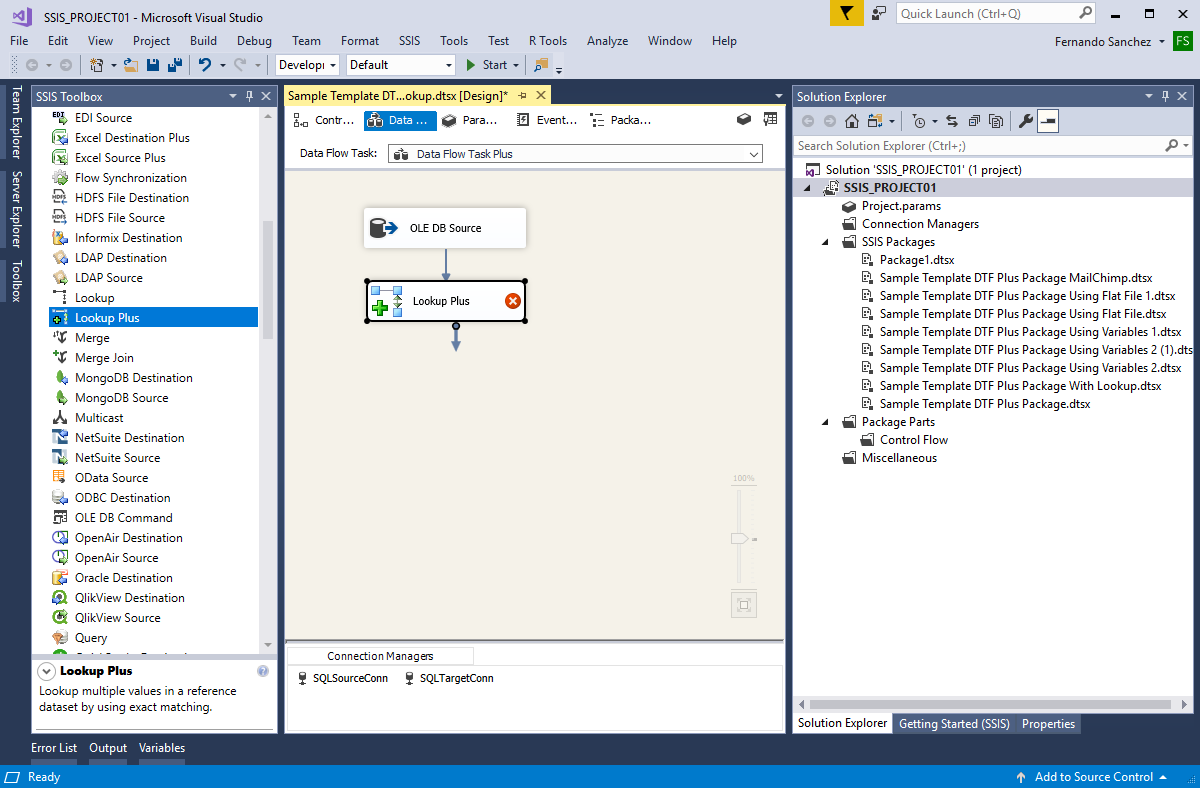Select MongoDB Destination in the SSIS Toolbox
The image size is (1200, 788).
point(134,378)
